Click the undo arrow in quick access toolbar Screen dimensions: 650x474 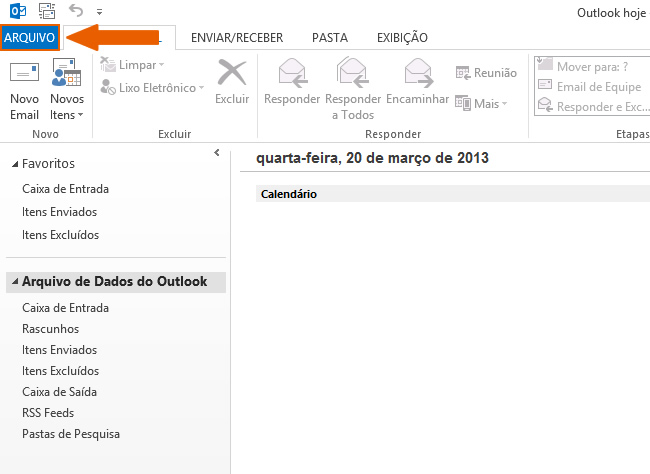point(76,11)
